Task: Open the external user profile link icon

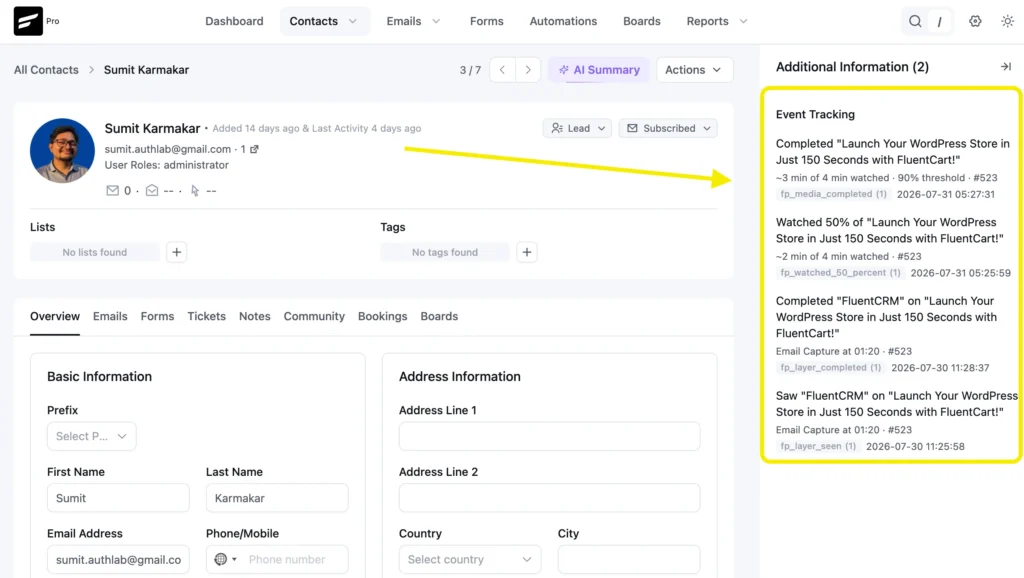Action: pyautogui.click(x=254, y=149)
